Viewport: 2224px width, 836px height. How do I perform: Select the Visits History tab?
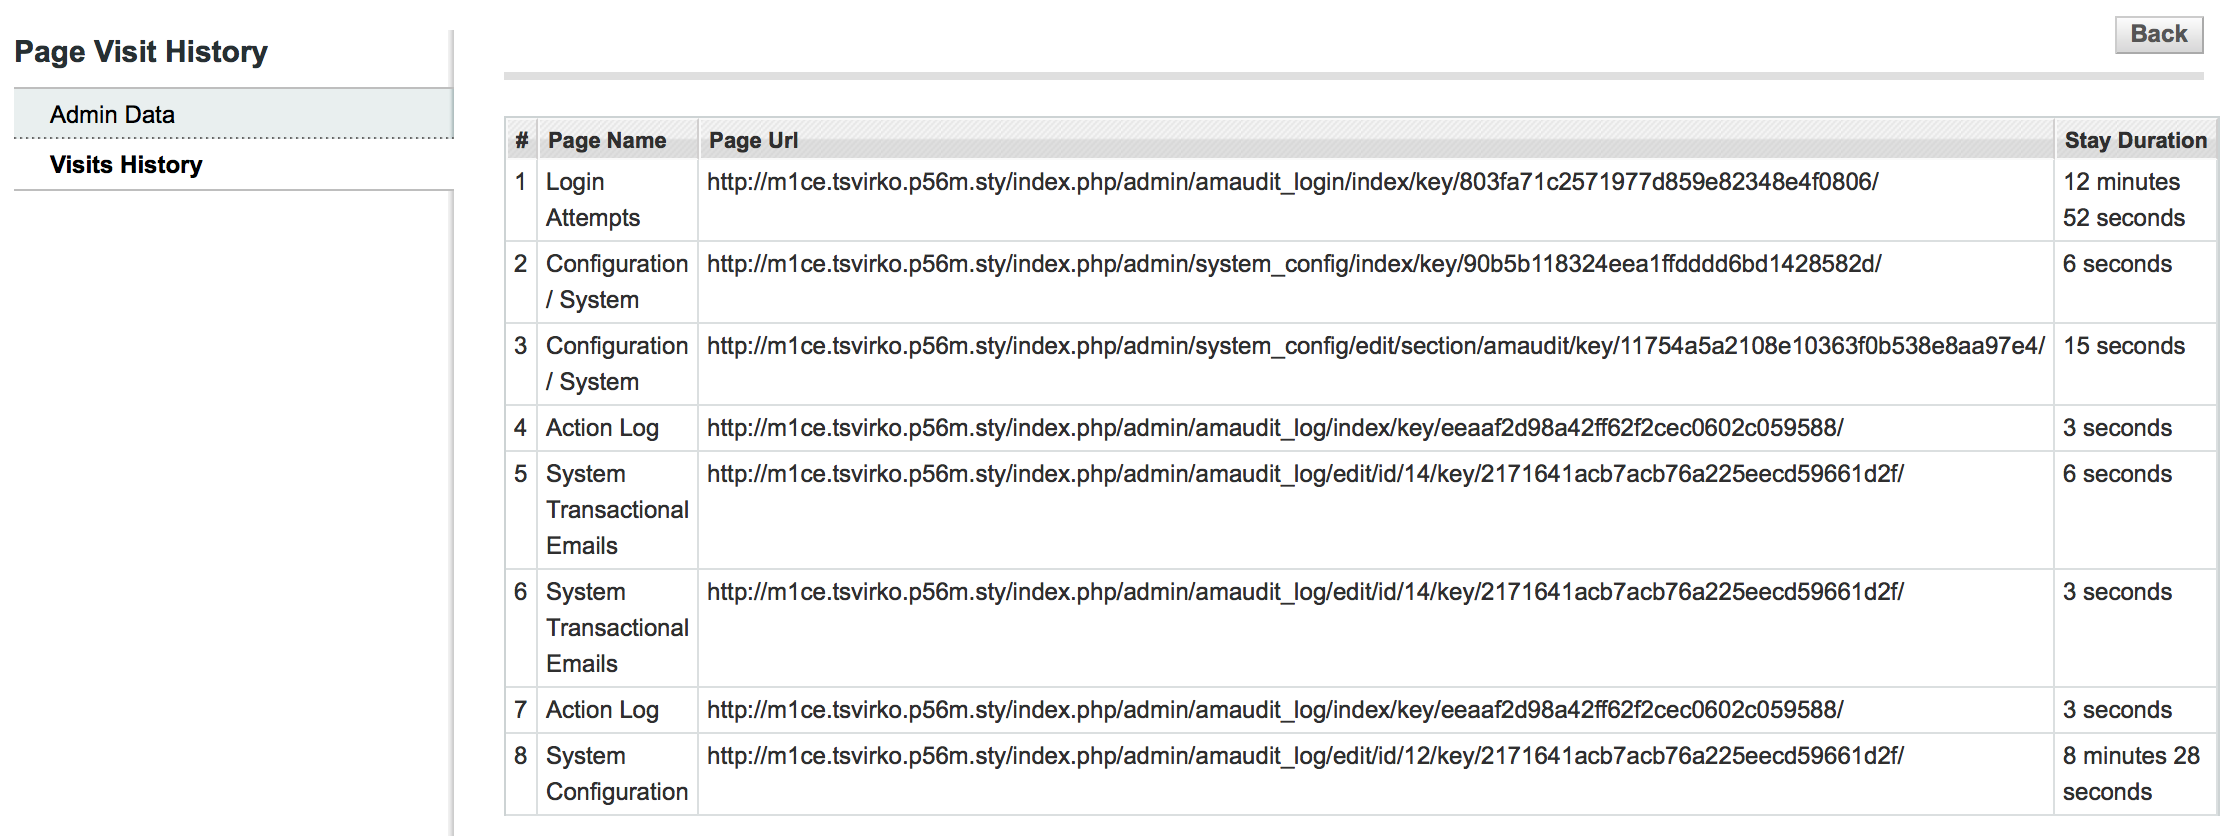coord(233,165)
